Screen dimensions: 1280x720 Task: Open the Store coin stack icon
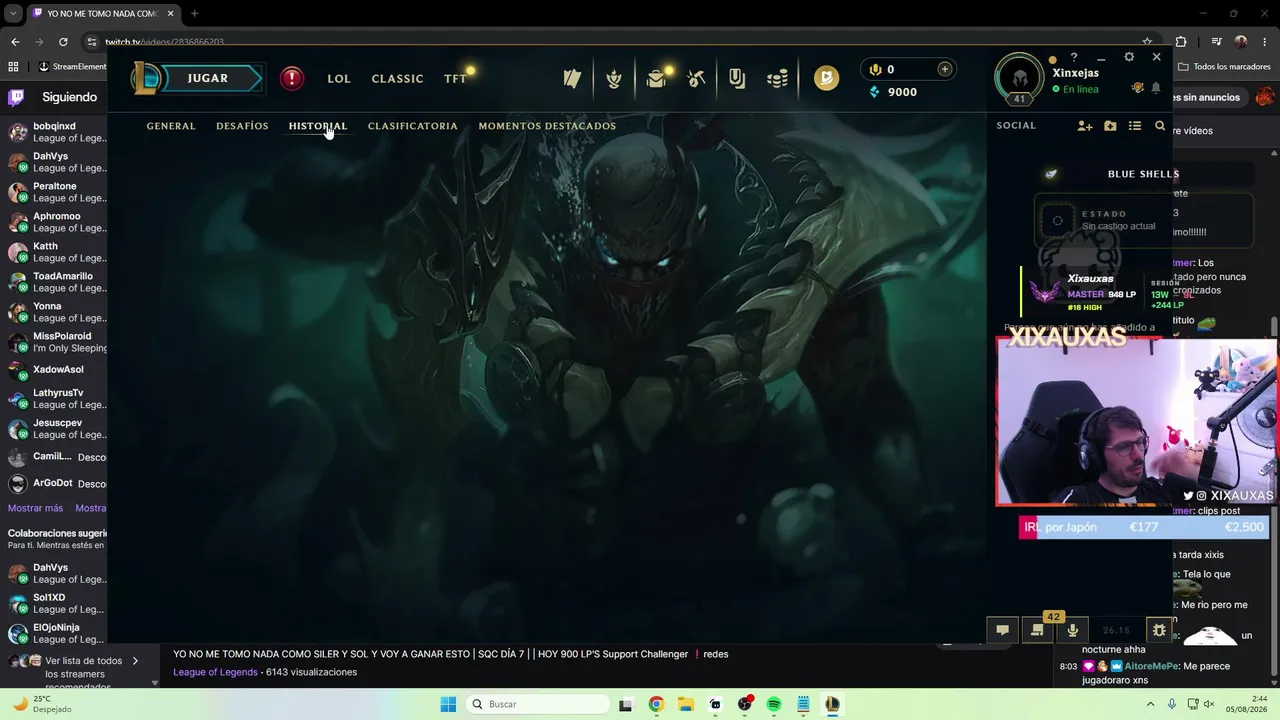[x=777, y=78]
